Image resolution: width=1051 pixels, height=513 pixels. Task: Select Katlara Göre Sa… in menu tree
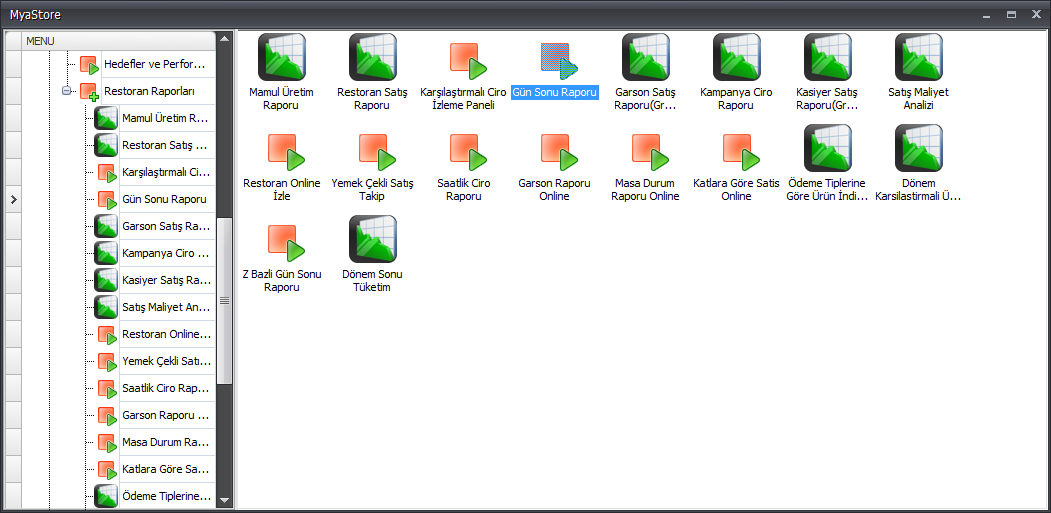coord(168,469)
